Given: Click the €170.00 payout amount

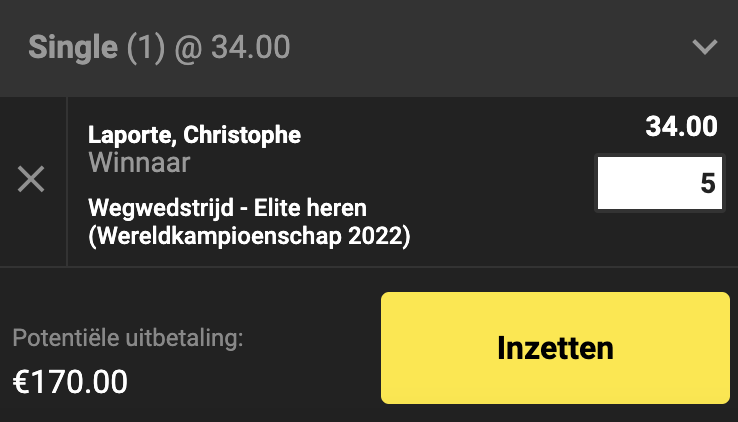Looking at the screenshot, I should coord(70,381).
